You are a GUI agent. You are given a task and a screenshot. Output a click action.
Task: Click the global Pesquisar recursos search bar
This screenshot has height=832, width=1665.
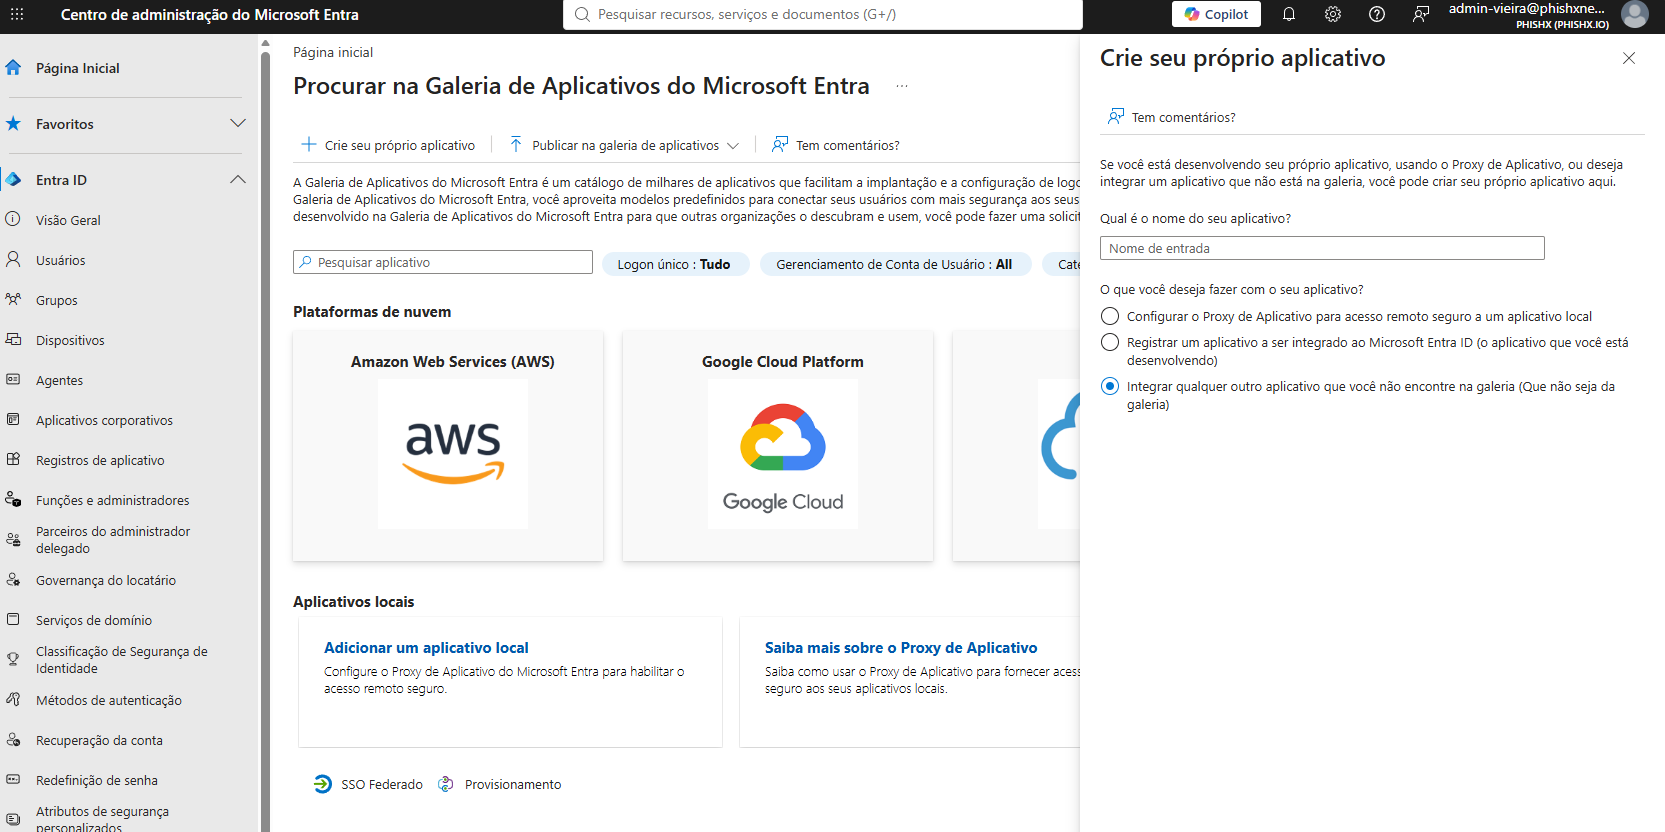(823, 14)
